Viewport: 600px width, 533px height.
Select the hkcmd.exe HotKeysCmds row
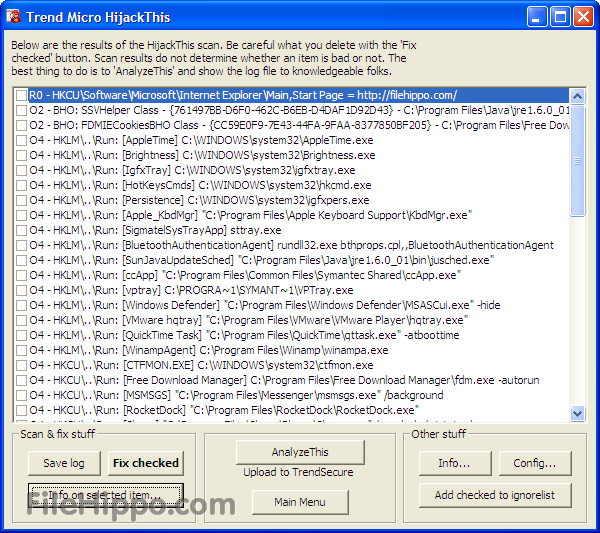pyautogui.click(x=200, y=185)
